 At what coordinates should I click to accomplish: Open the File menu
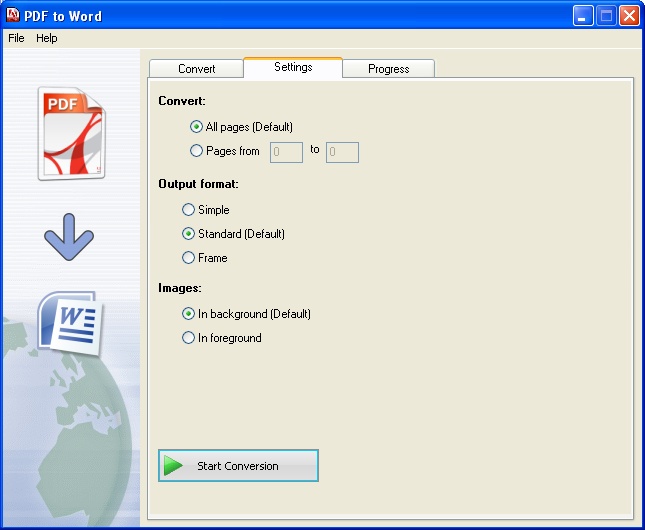point(16,38)
